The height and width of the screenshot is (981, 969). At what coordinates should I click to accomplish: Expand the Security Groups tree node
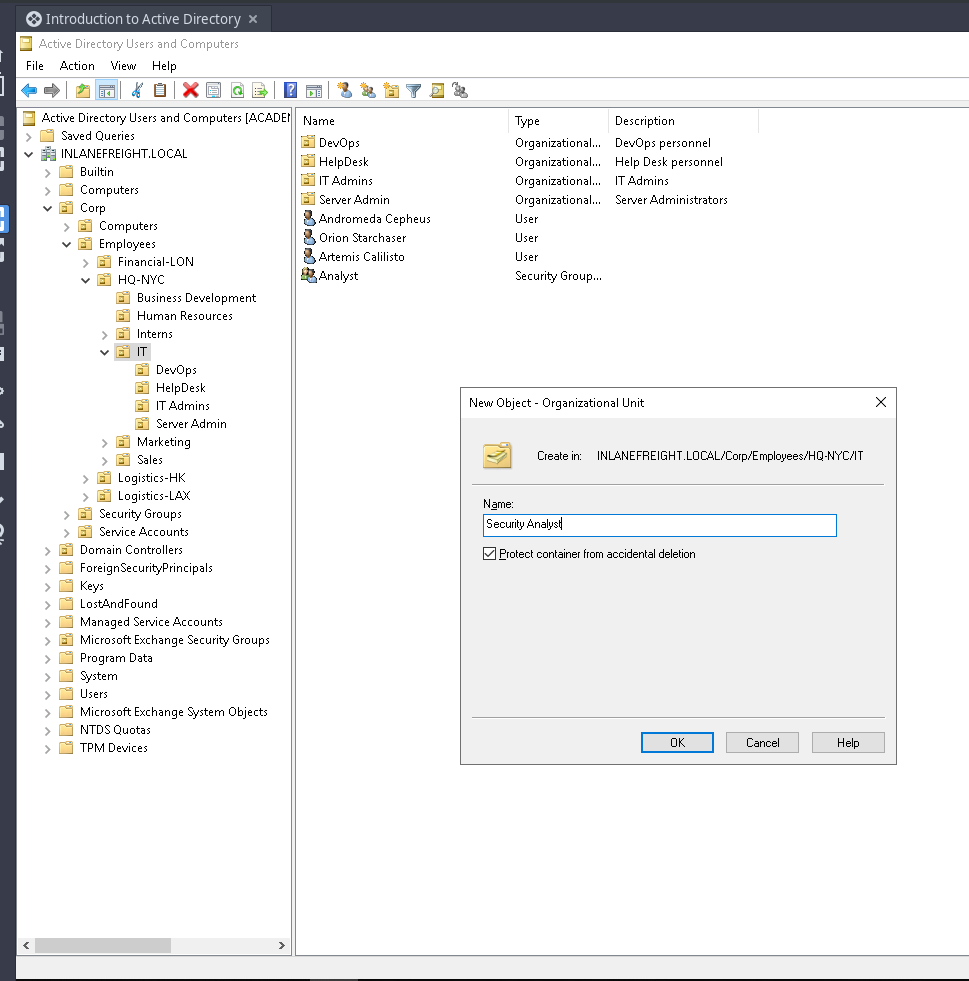pyautogui.click(x=67, y=514)
